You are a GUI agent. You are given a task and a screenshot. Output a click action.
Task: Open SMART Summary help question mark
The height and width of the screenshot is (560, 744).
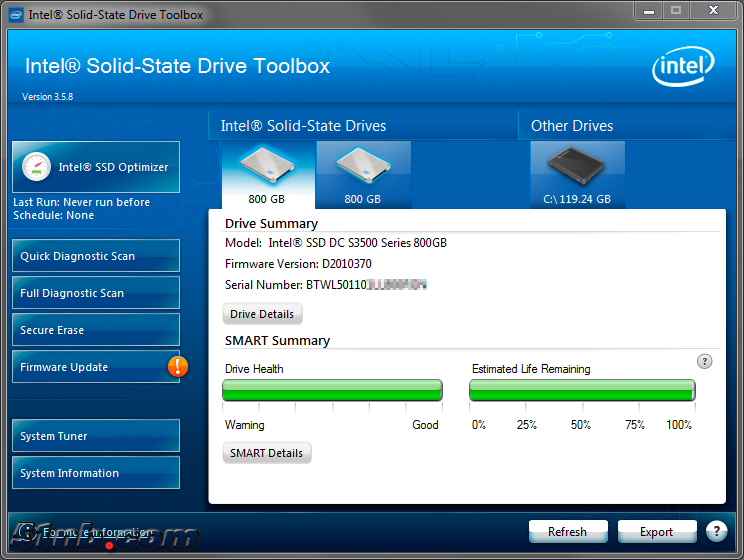click(704, 361)
